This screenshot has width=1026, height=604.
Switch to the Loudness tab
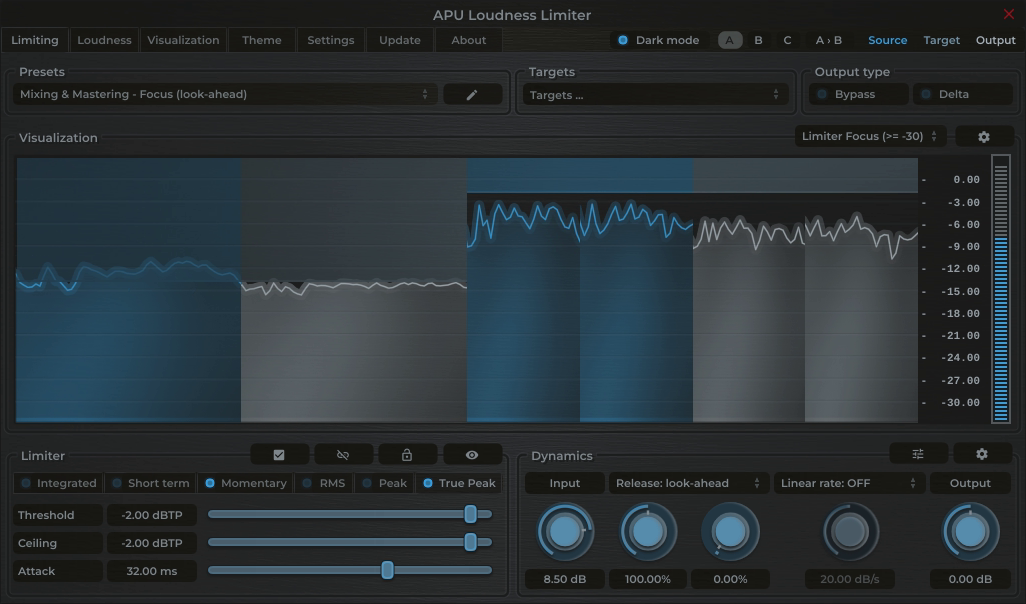coord(104,40)
